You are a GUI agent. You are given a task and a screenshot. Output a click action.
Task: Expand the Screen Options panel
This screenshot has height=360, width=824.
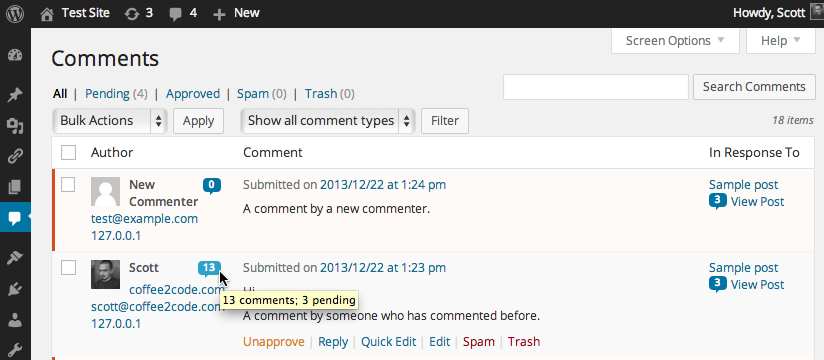click(675, 40)
